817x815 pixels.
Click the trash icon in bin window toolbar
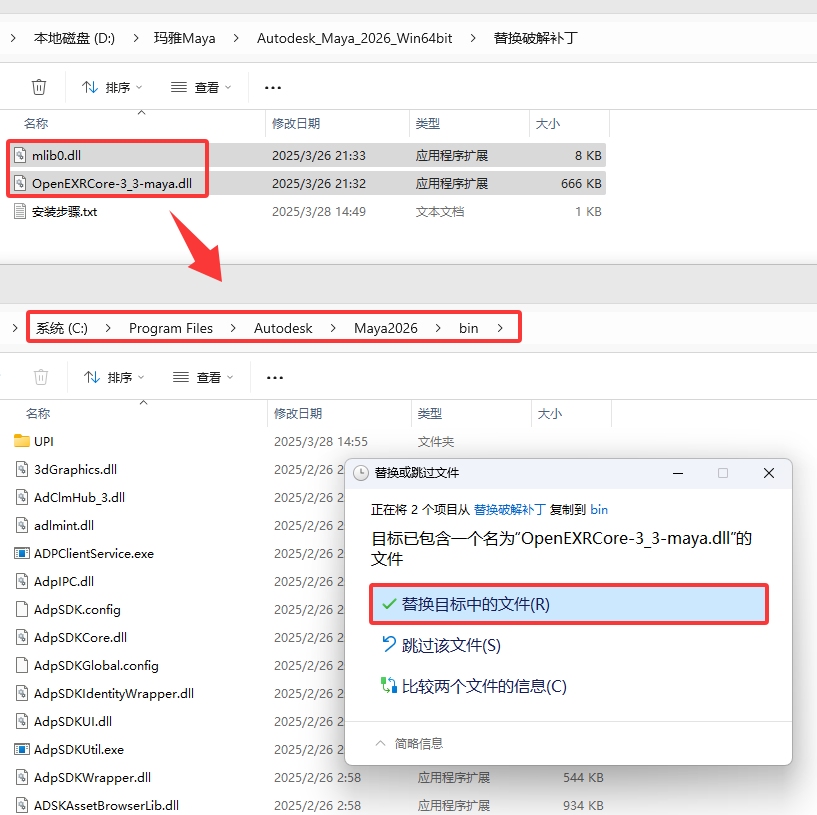coord(41,377)
